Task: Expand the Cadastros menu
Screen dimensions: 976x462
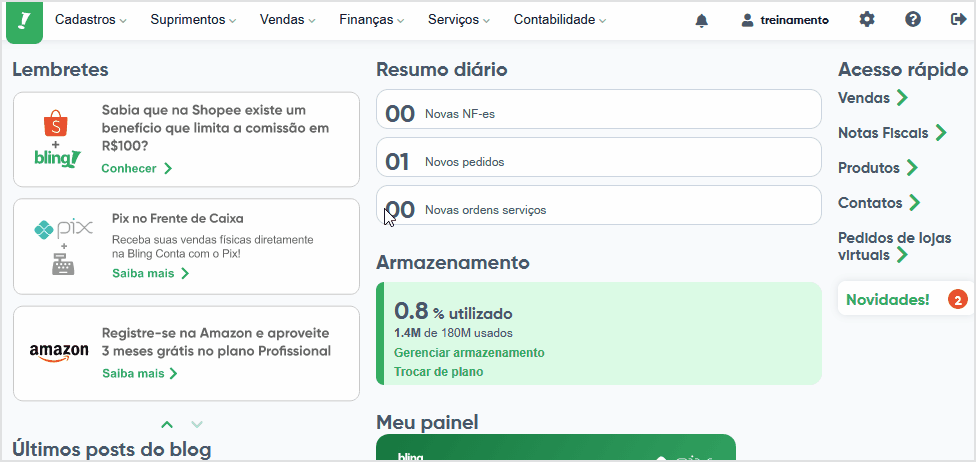Action: (x=91, y=20)
